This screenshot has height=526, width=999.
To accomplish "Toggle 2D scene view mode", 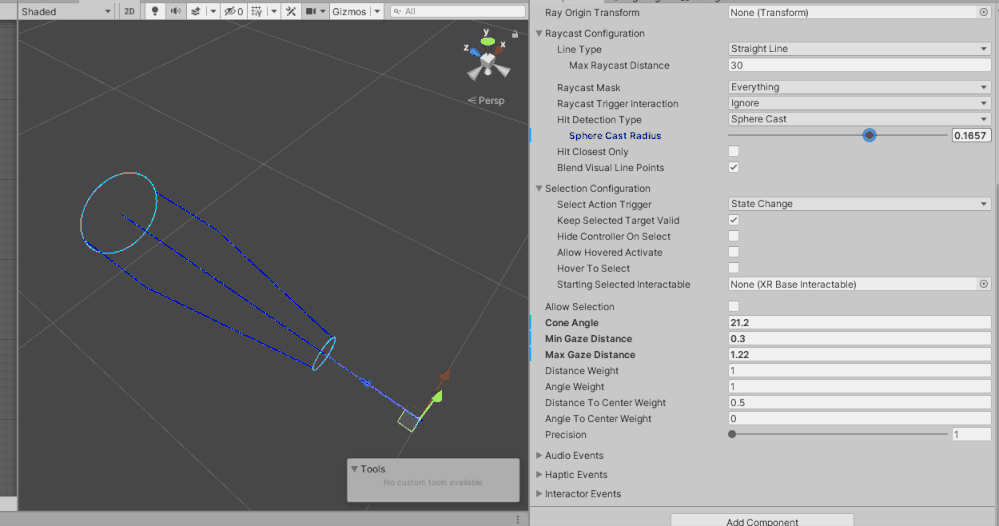I will 129,11.
